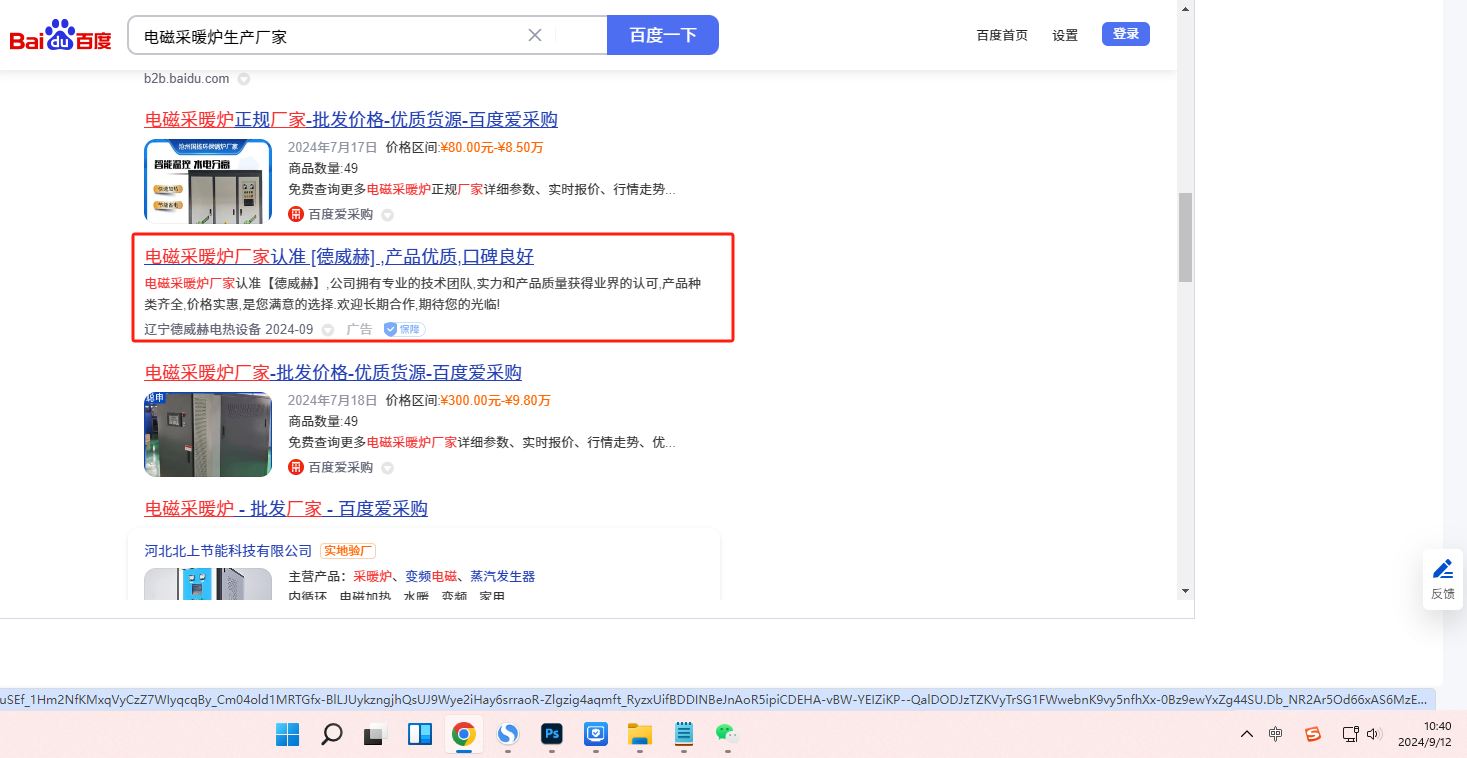Click the 登录 login button
The image size is (1467, 758).
[x=1125, y=34]
